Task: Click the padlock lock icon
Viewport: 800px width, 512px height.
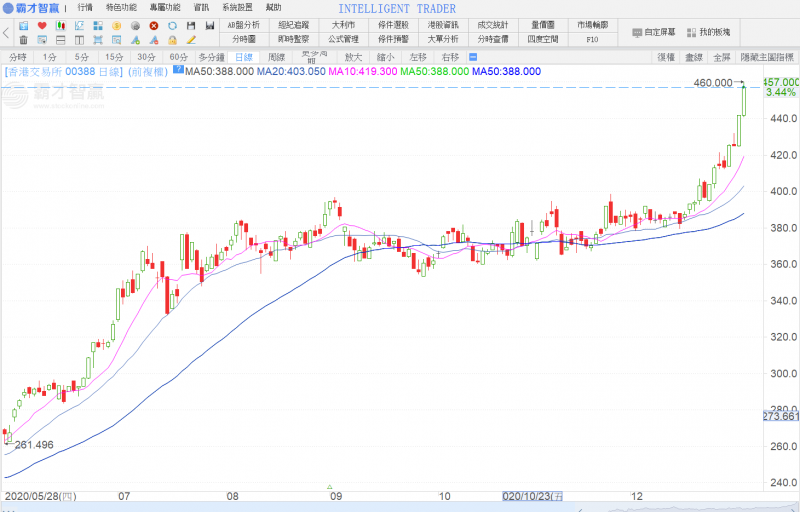Action: pos(172,40)
